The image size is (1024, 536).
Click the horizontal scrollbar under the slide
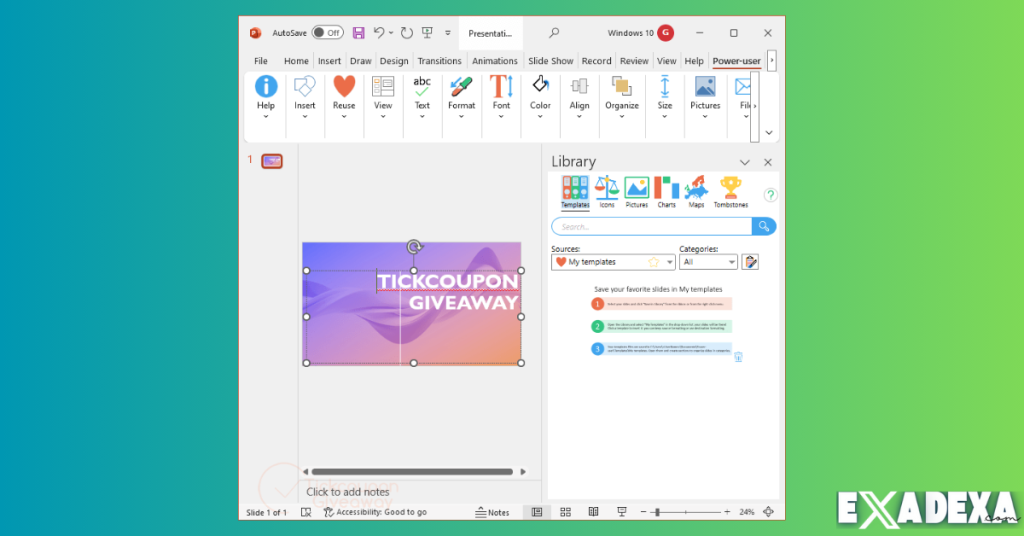[412, 471]
